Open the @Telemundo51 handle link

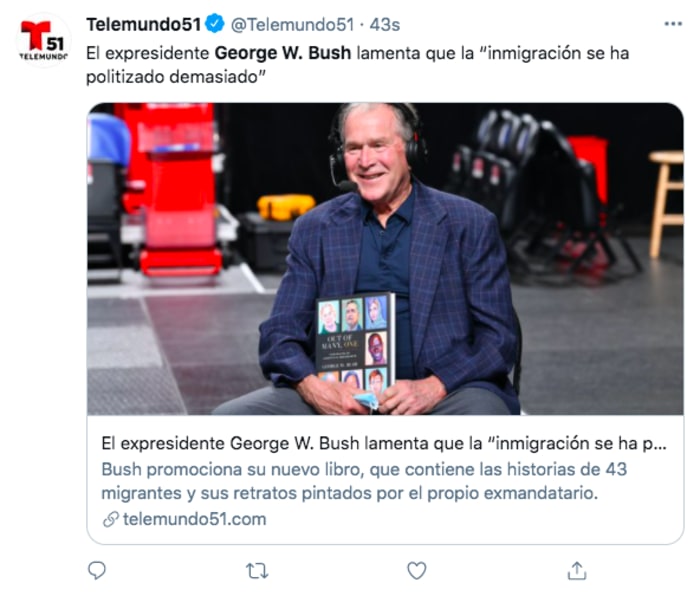click(x=292, y=25)
